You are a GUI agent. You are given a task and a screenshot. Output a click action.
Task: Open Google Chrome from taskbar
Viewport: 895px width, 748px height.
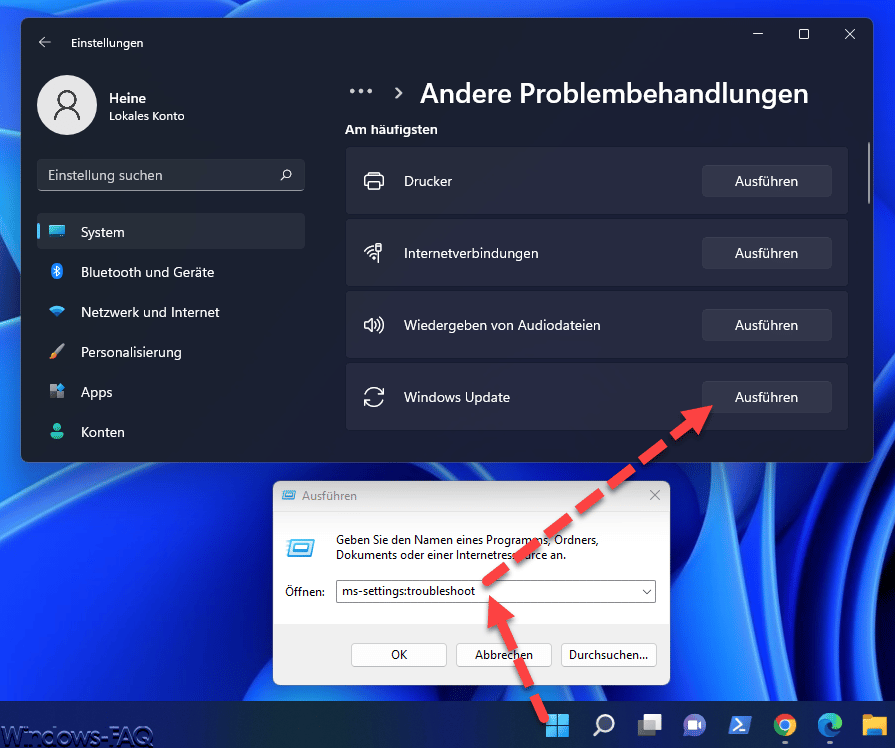coord(785,725)
